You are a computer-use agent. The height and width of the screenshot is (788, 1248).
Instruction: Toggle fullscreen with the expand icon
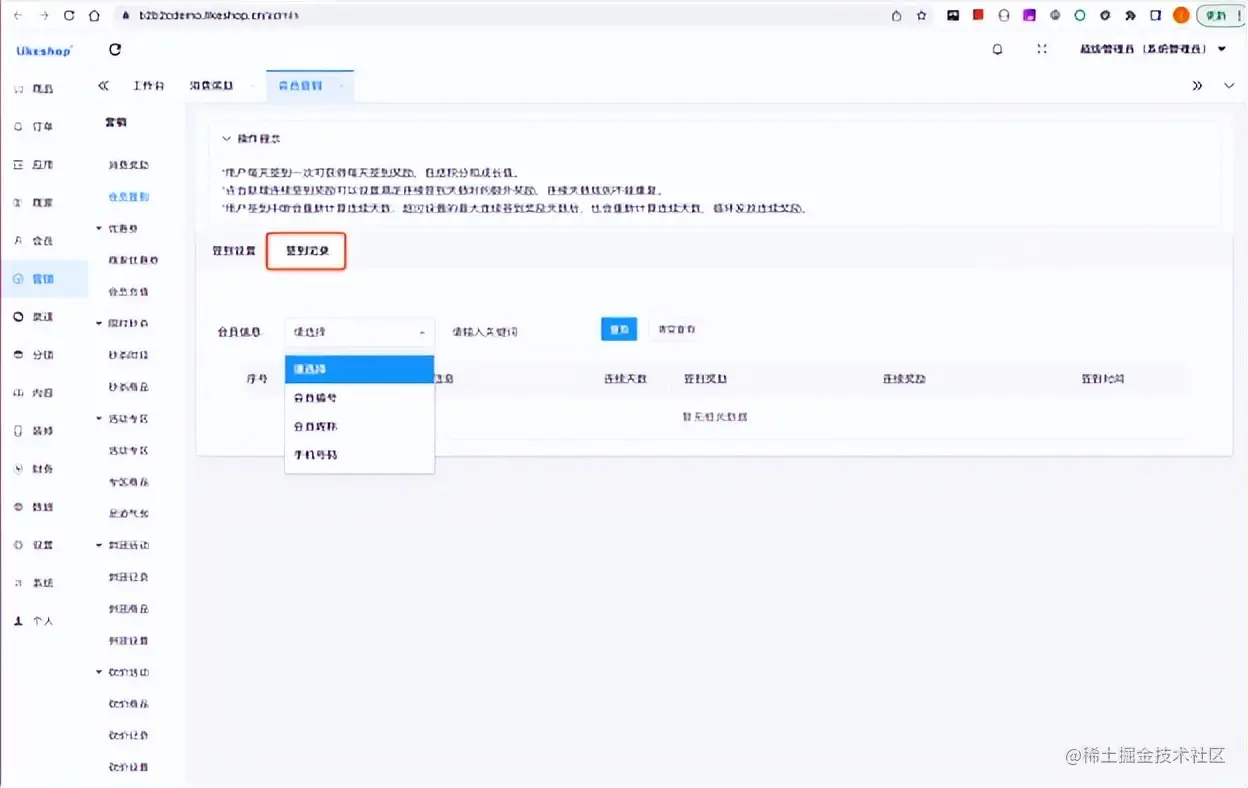coord(1042,49)
